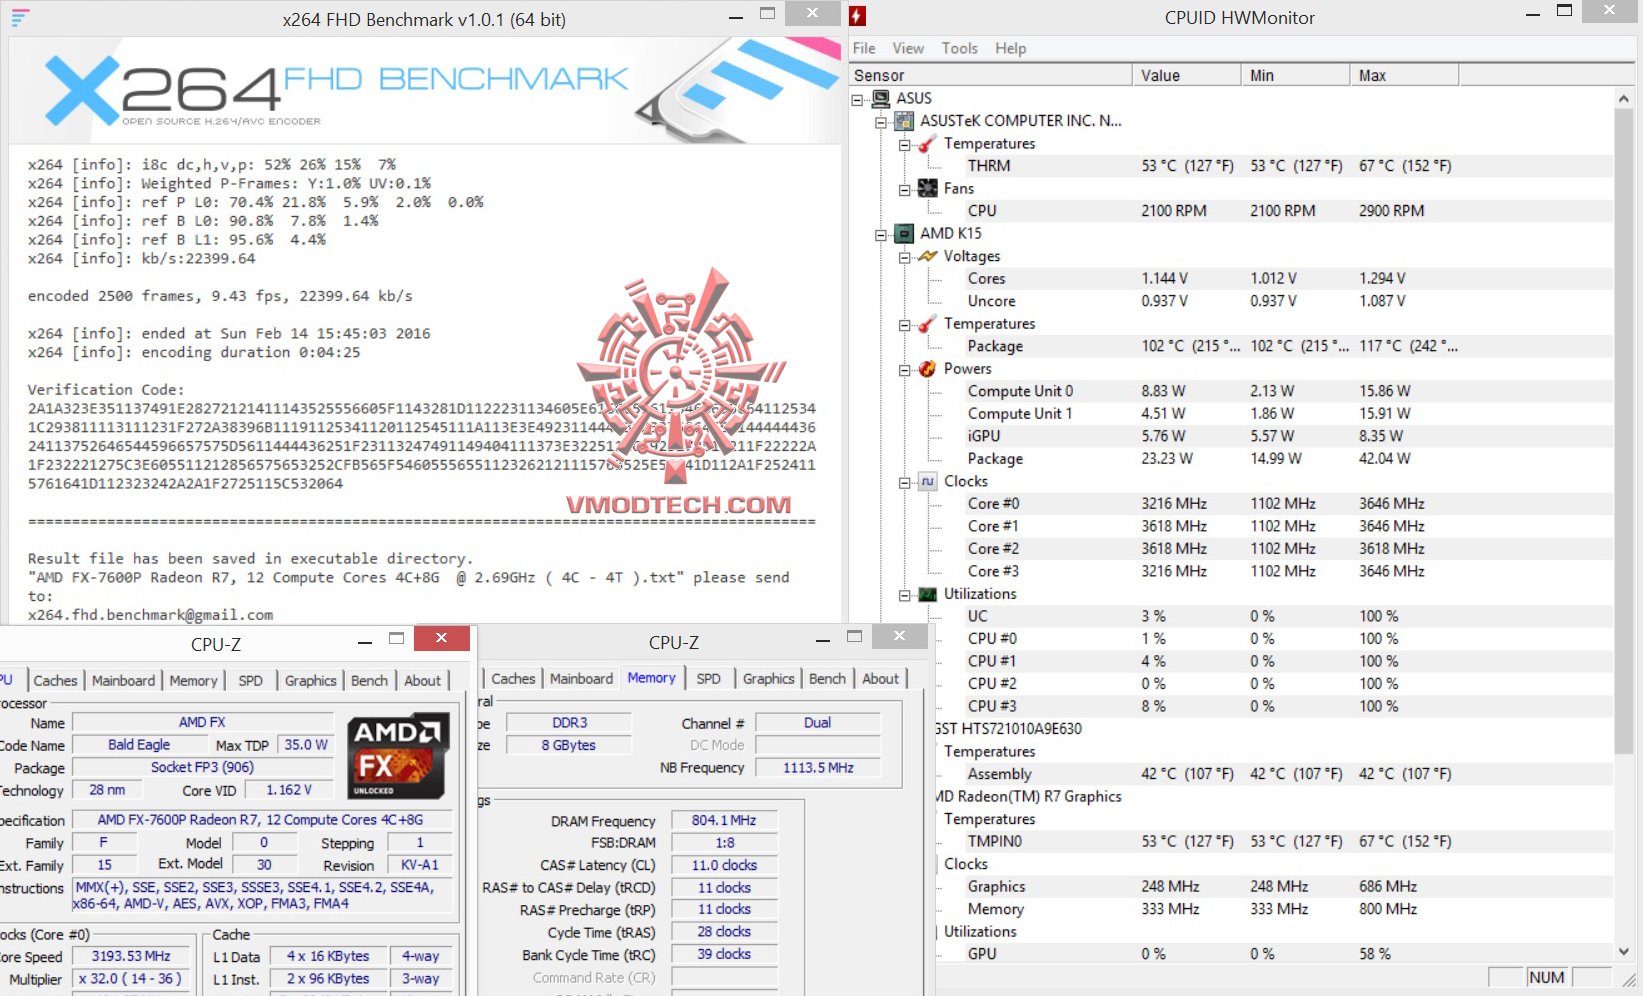Screen dimensions: 1643x996
Task: Open Bench tab in processor CPU-Z window
Action: (369, 680)
